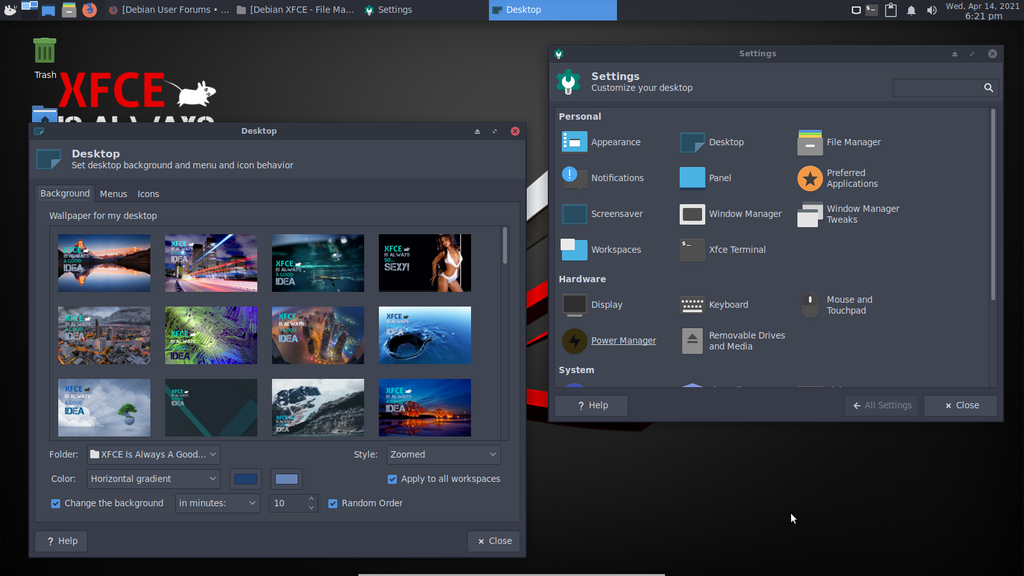The width and height of the screenshot is (1024, 576).
Task: Open Notifications settings
Action: click(x=603, y=178)
